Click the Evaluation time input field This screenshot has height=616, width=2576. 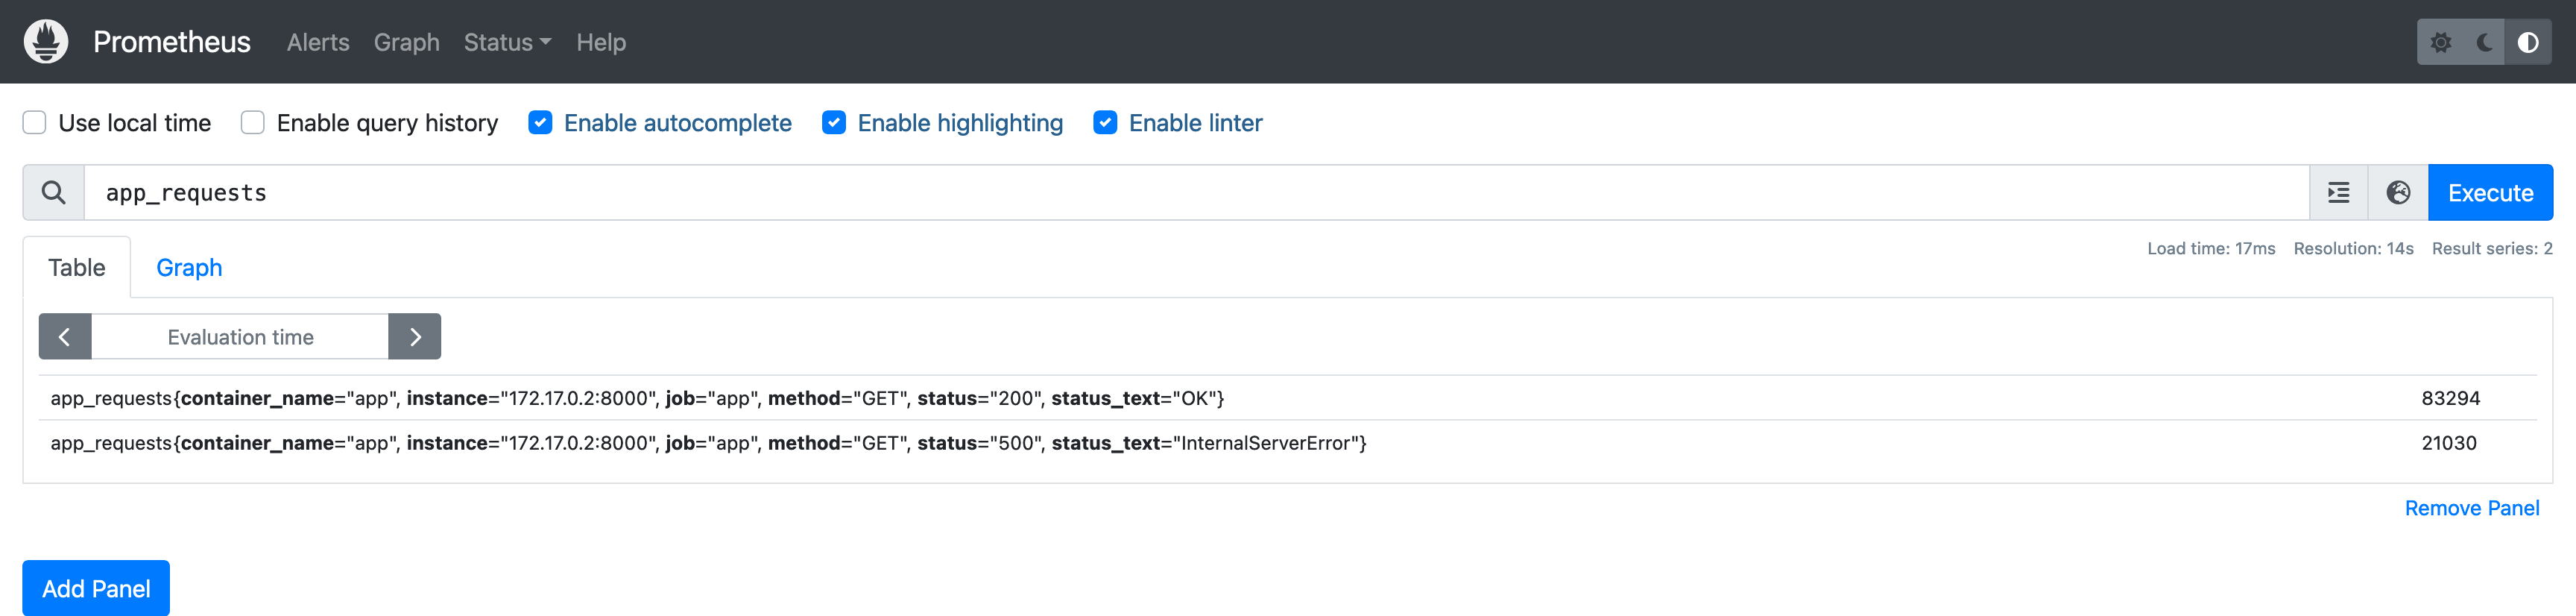(240, 337)
